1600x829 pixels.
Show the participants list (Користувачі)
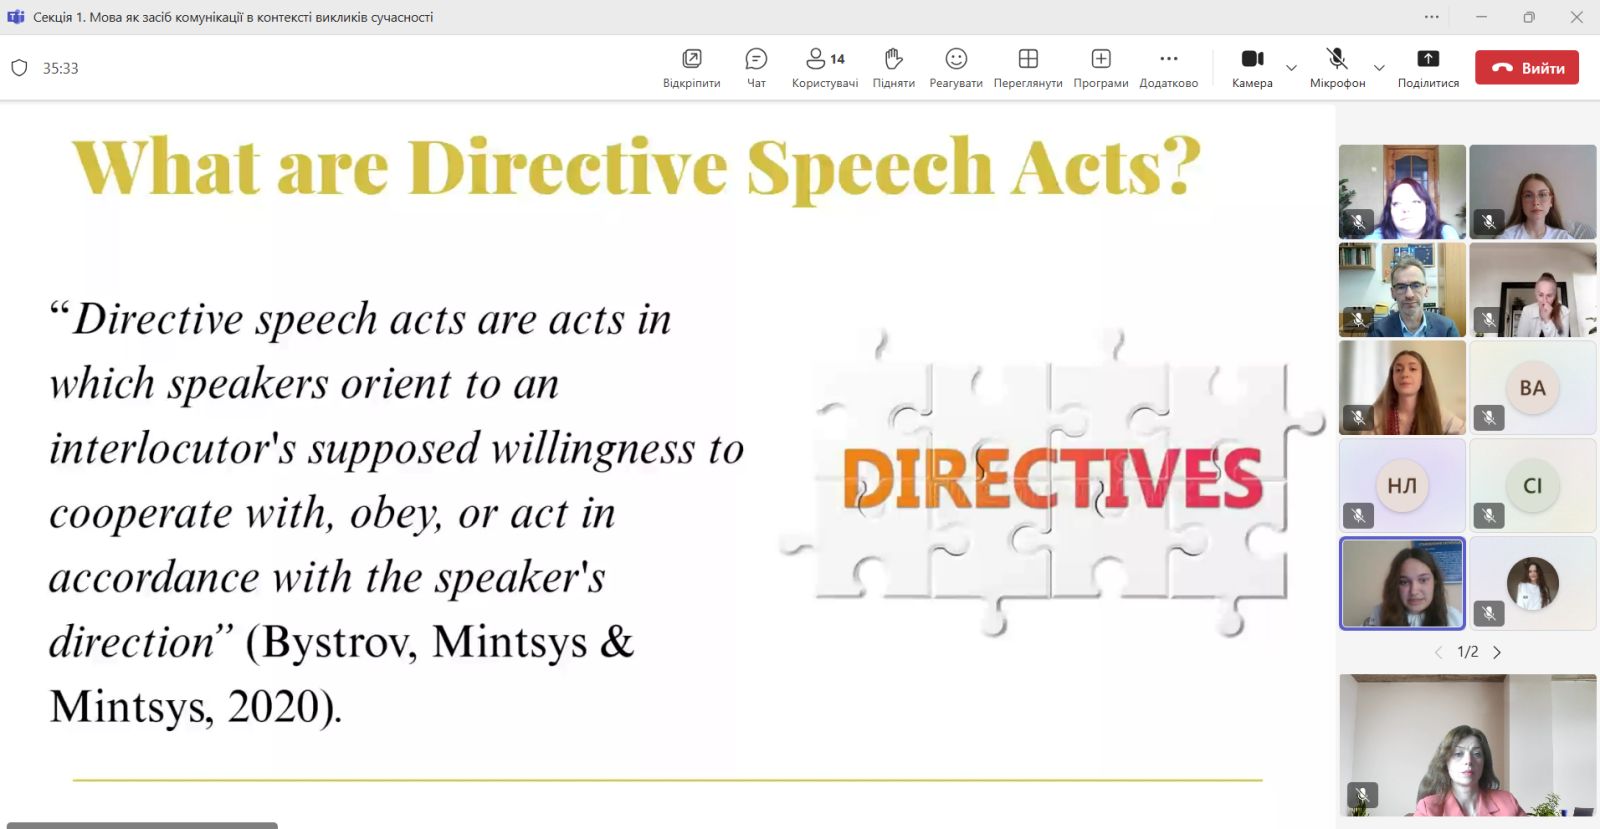824,67
